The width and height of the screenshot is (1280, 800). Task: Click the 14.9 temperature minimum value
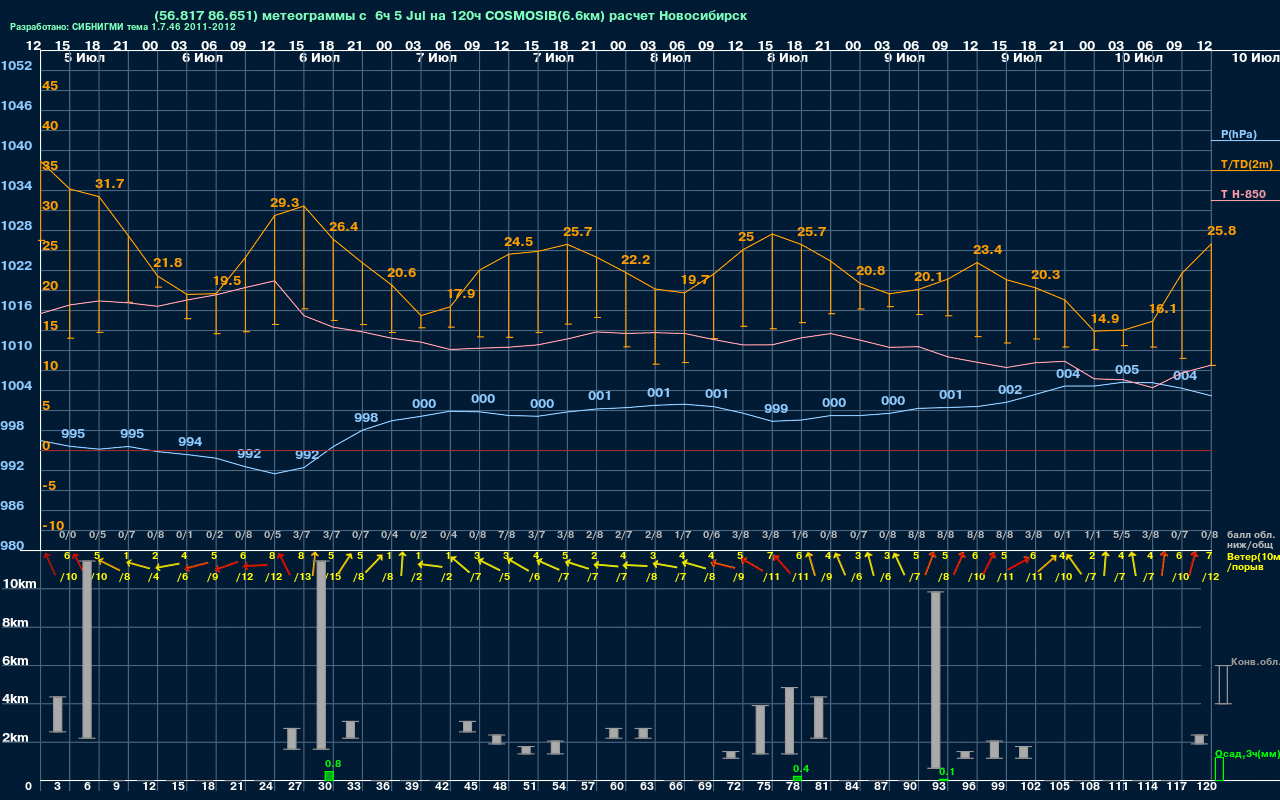(x=1105, y=319)
